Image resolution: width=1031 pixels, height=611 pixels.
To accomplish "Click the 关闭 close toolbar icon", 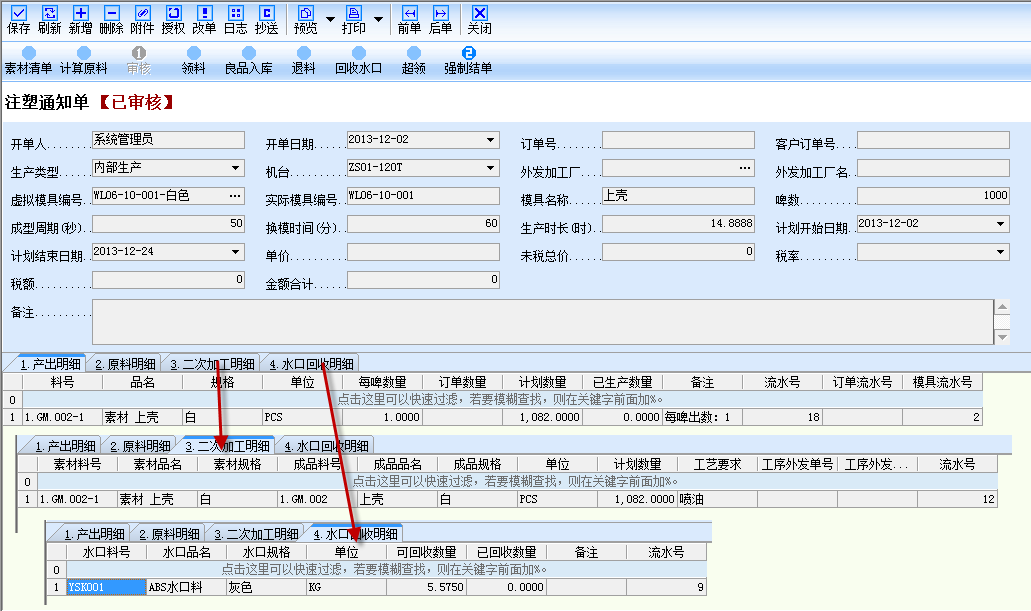I will tap(479, 20).
